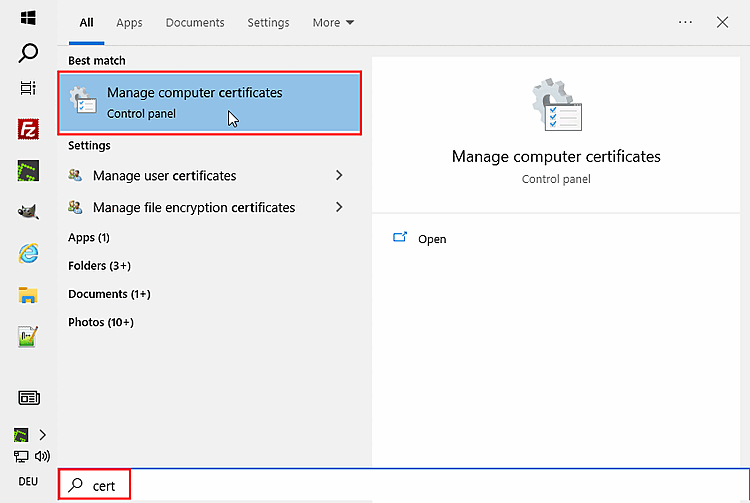Open the Notepad++ taskbar icon

[x=28, y=336]
